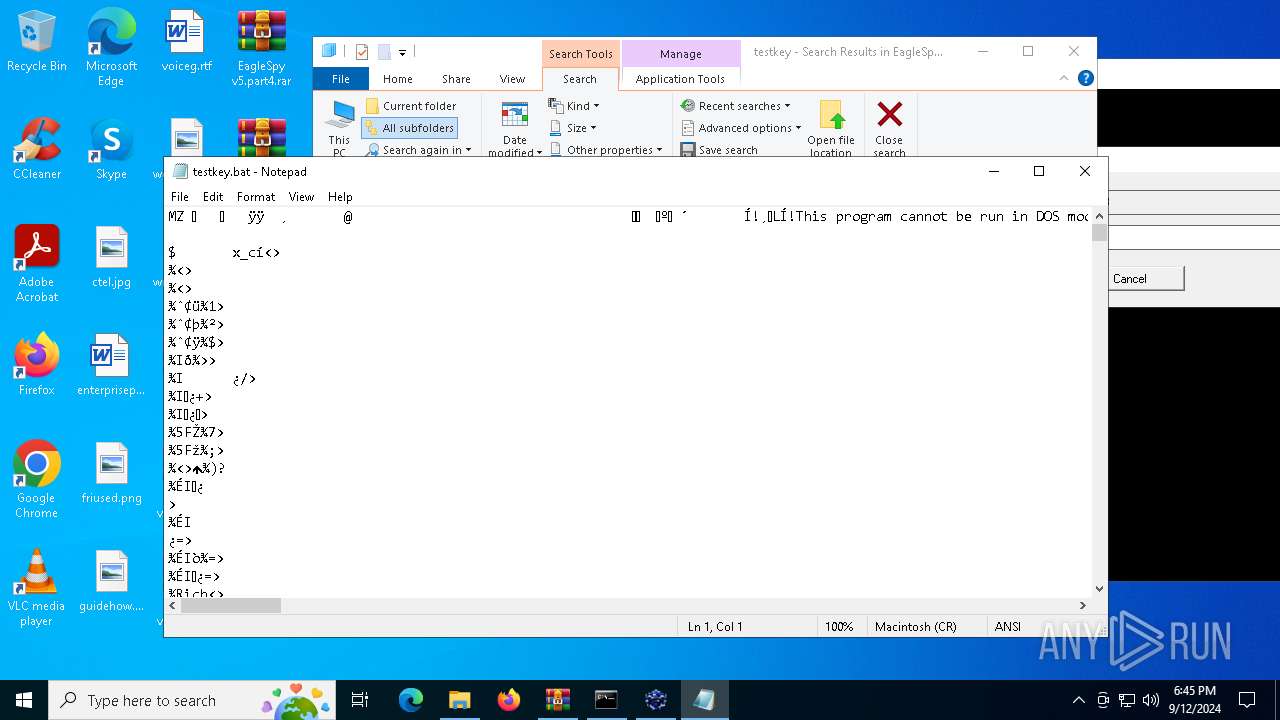Open ctel.jpg image file on desktop

pos(111,258)
